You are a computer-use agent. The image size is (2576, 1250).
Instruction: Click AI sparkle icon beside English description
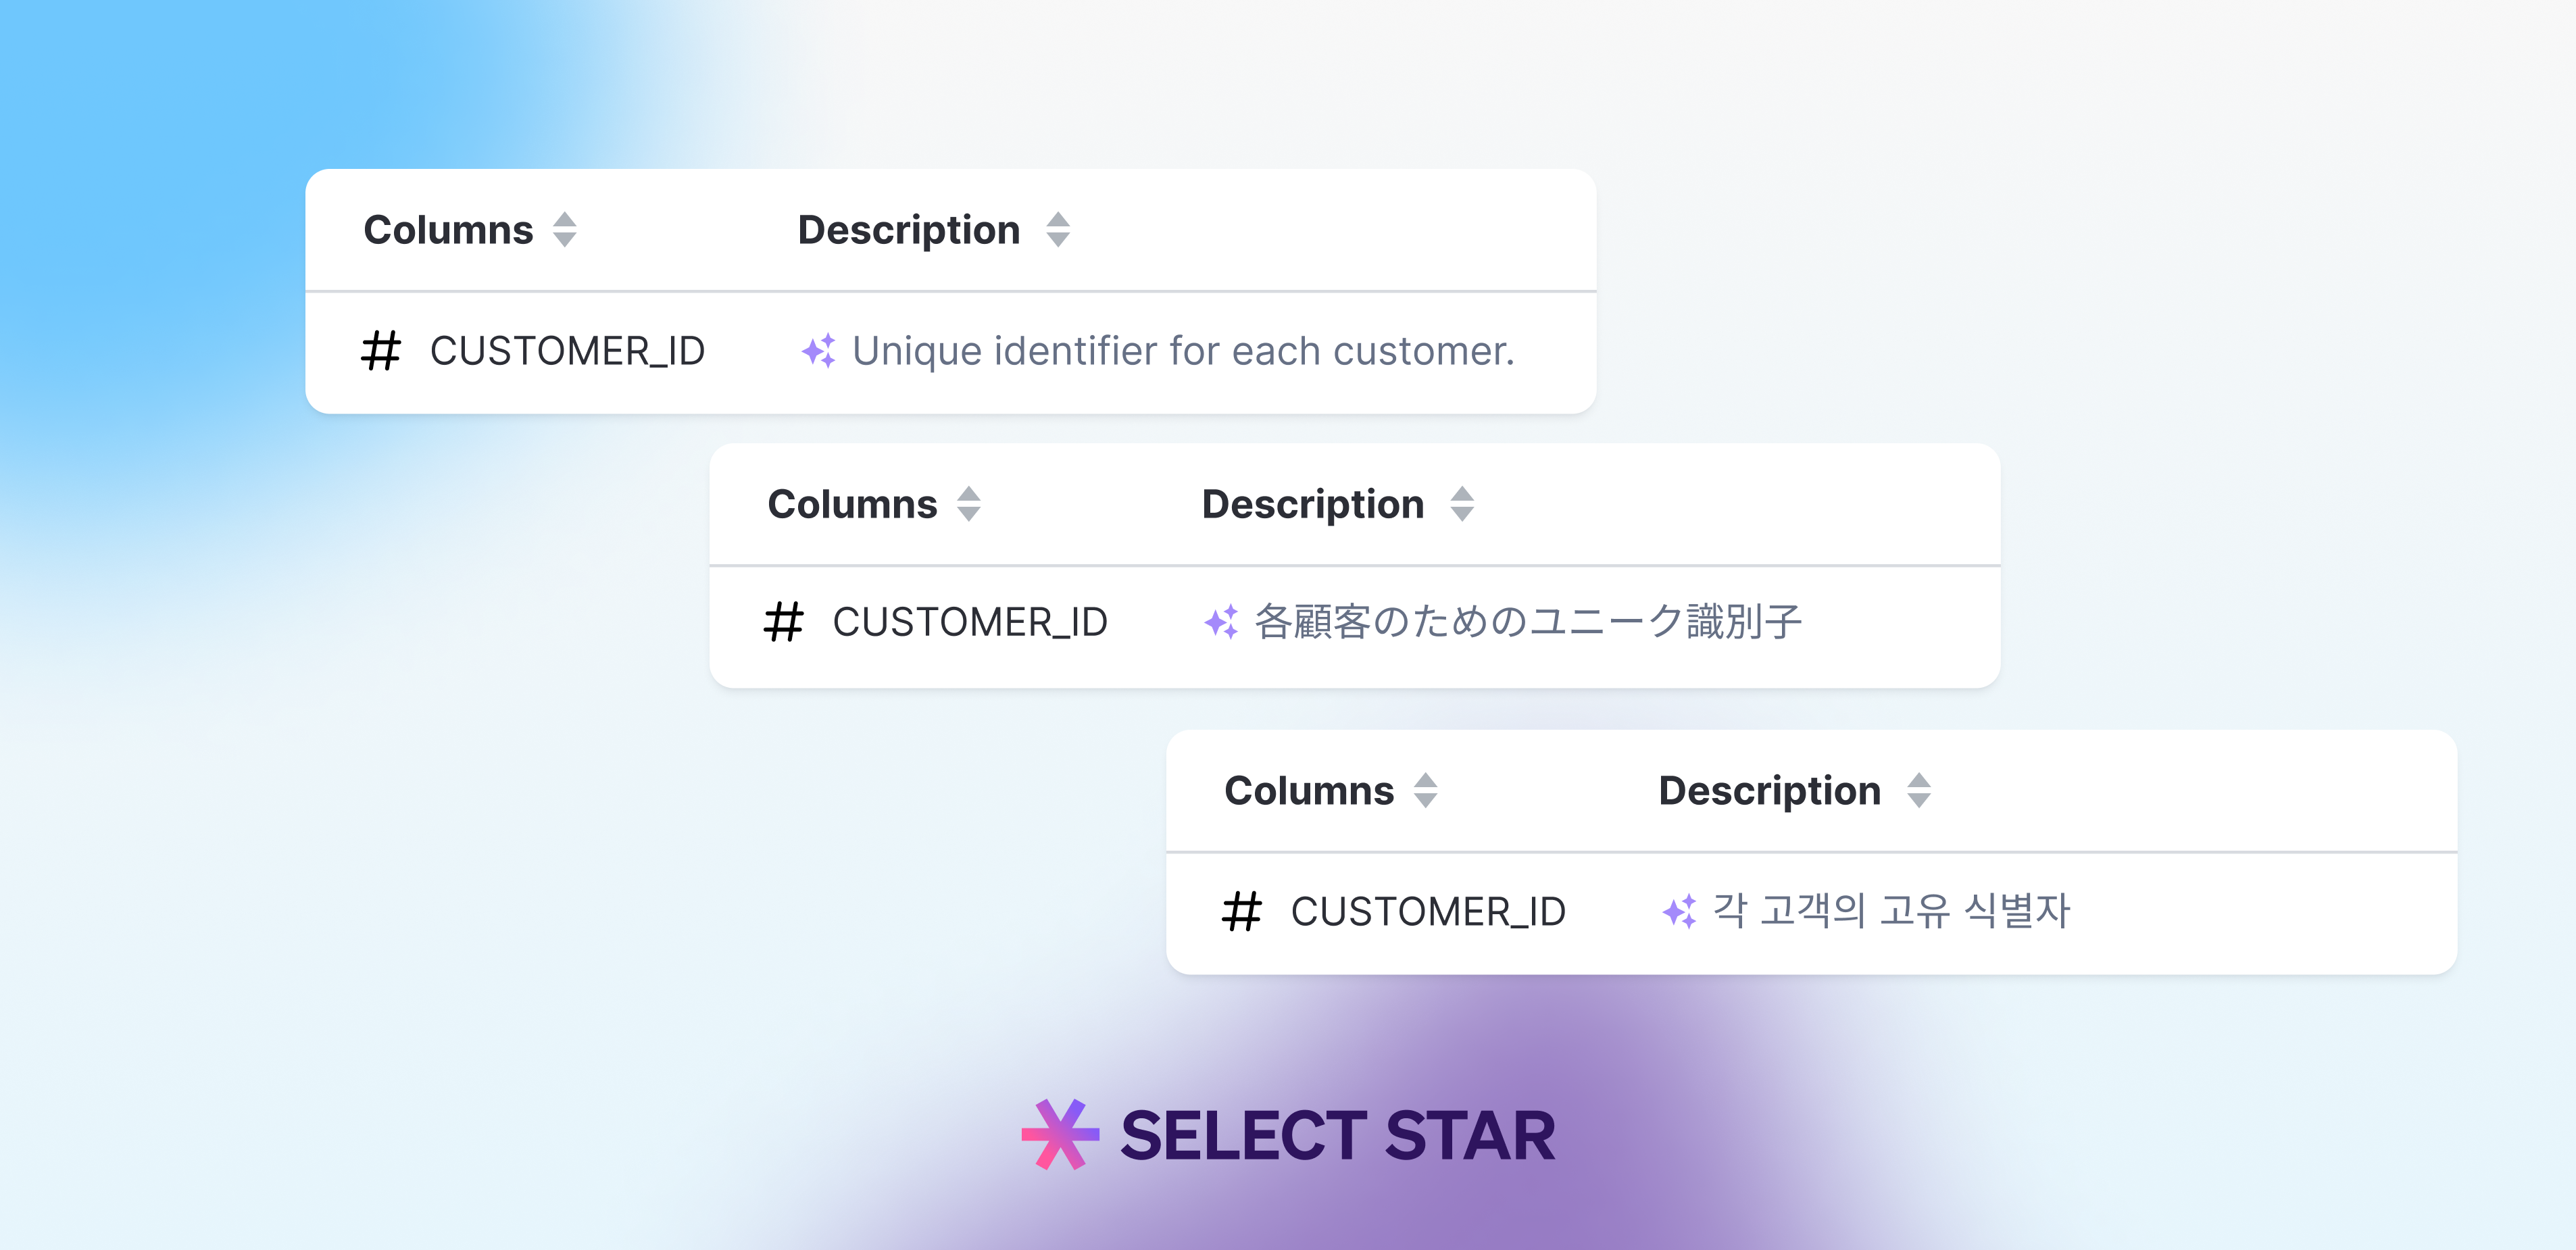pos(819,351)
